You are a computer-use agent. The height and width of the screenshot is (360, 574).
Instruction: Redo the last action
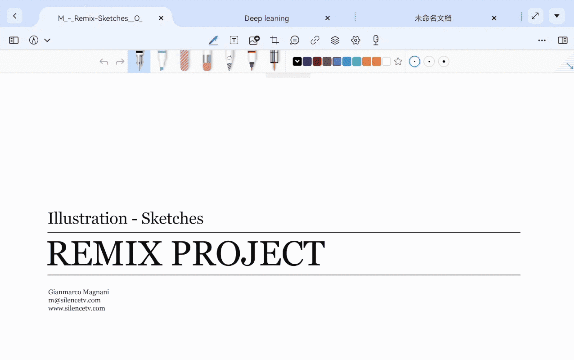click(x=120, y=62)
